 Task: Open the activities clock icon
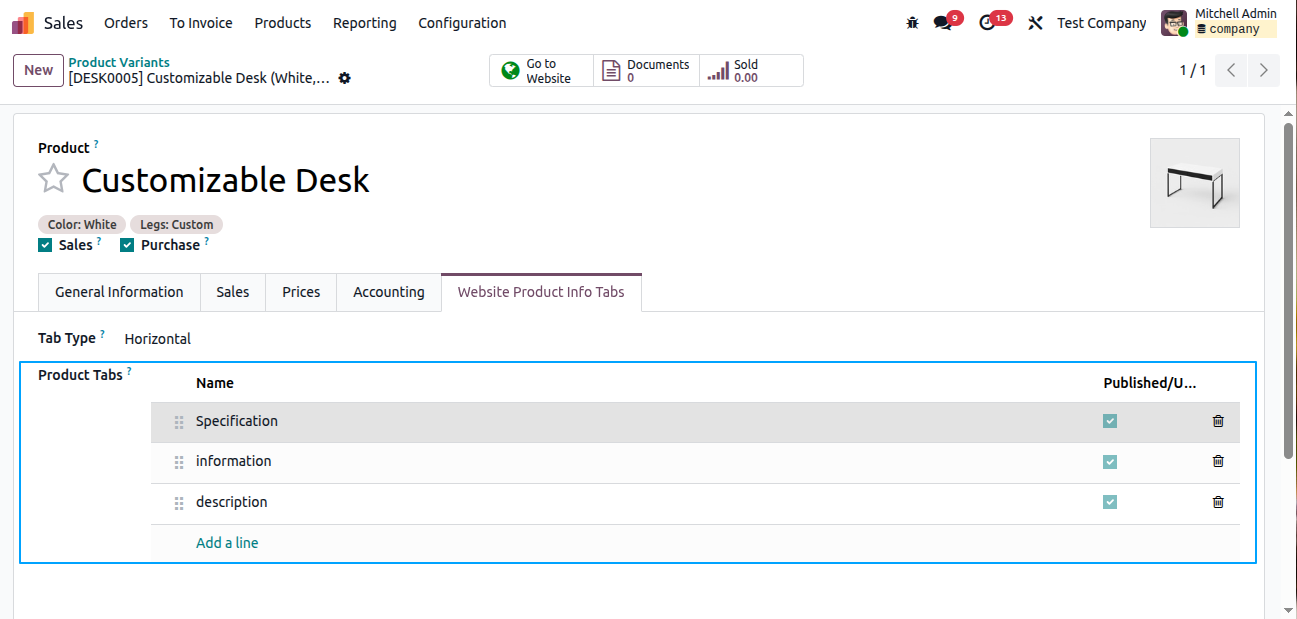point(988,23)
